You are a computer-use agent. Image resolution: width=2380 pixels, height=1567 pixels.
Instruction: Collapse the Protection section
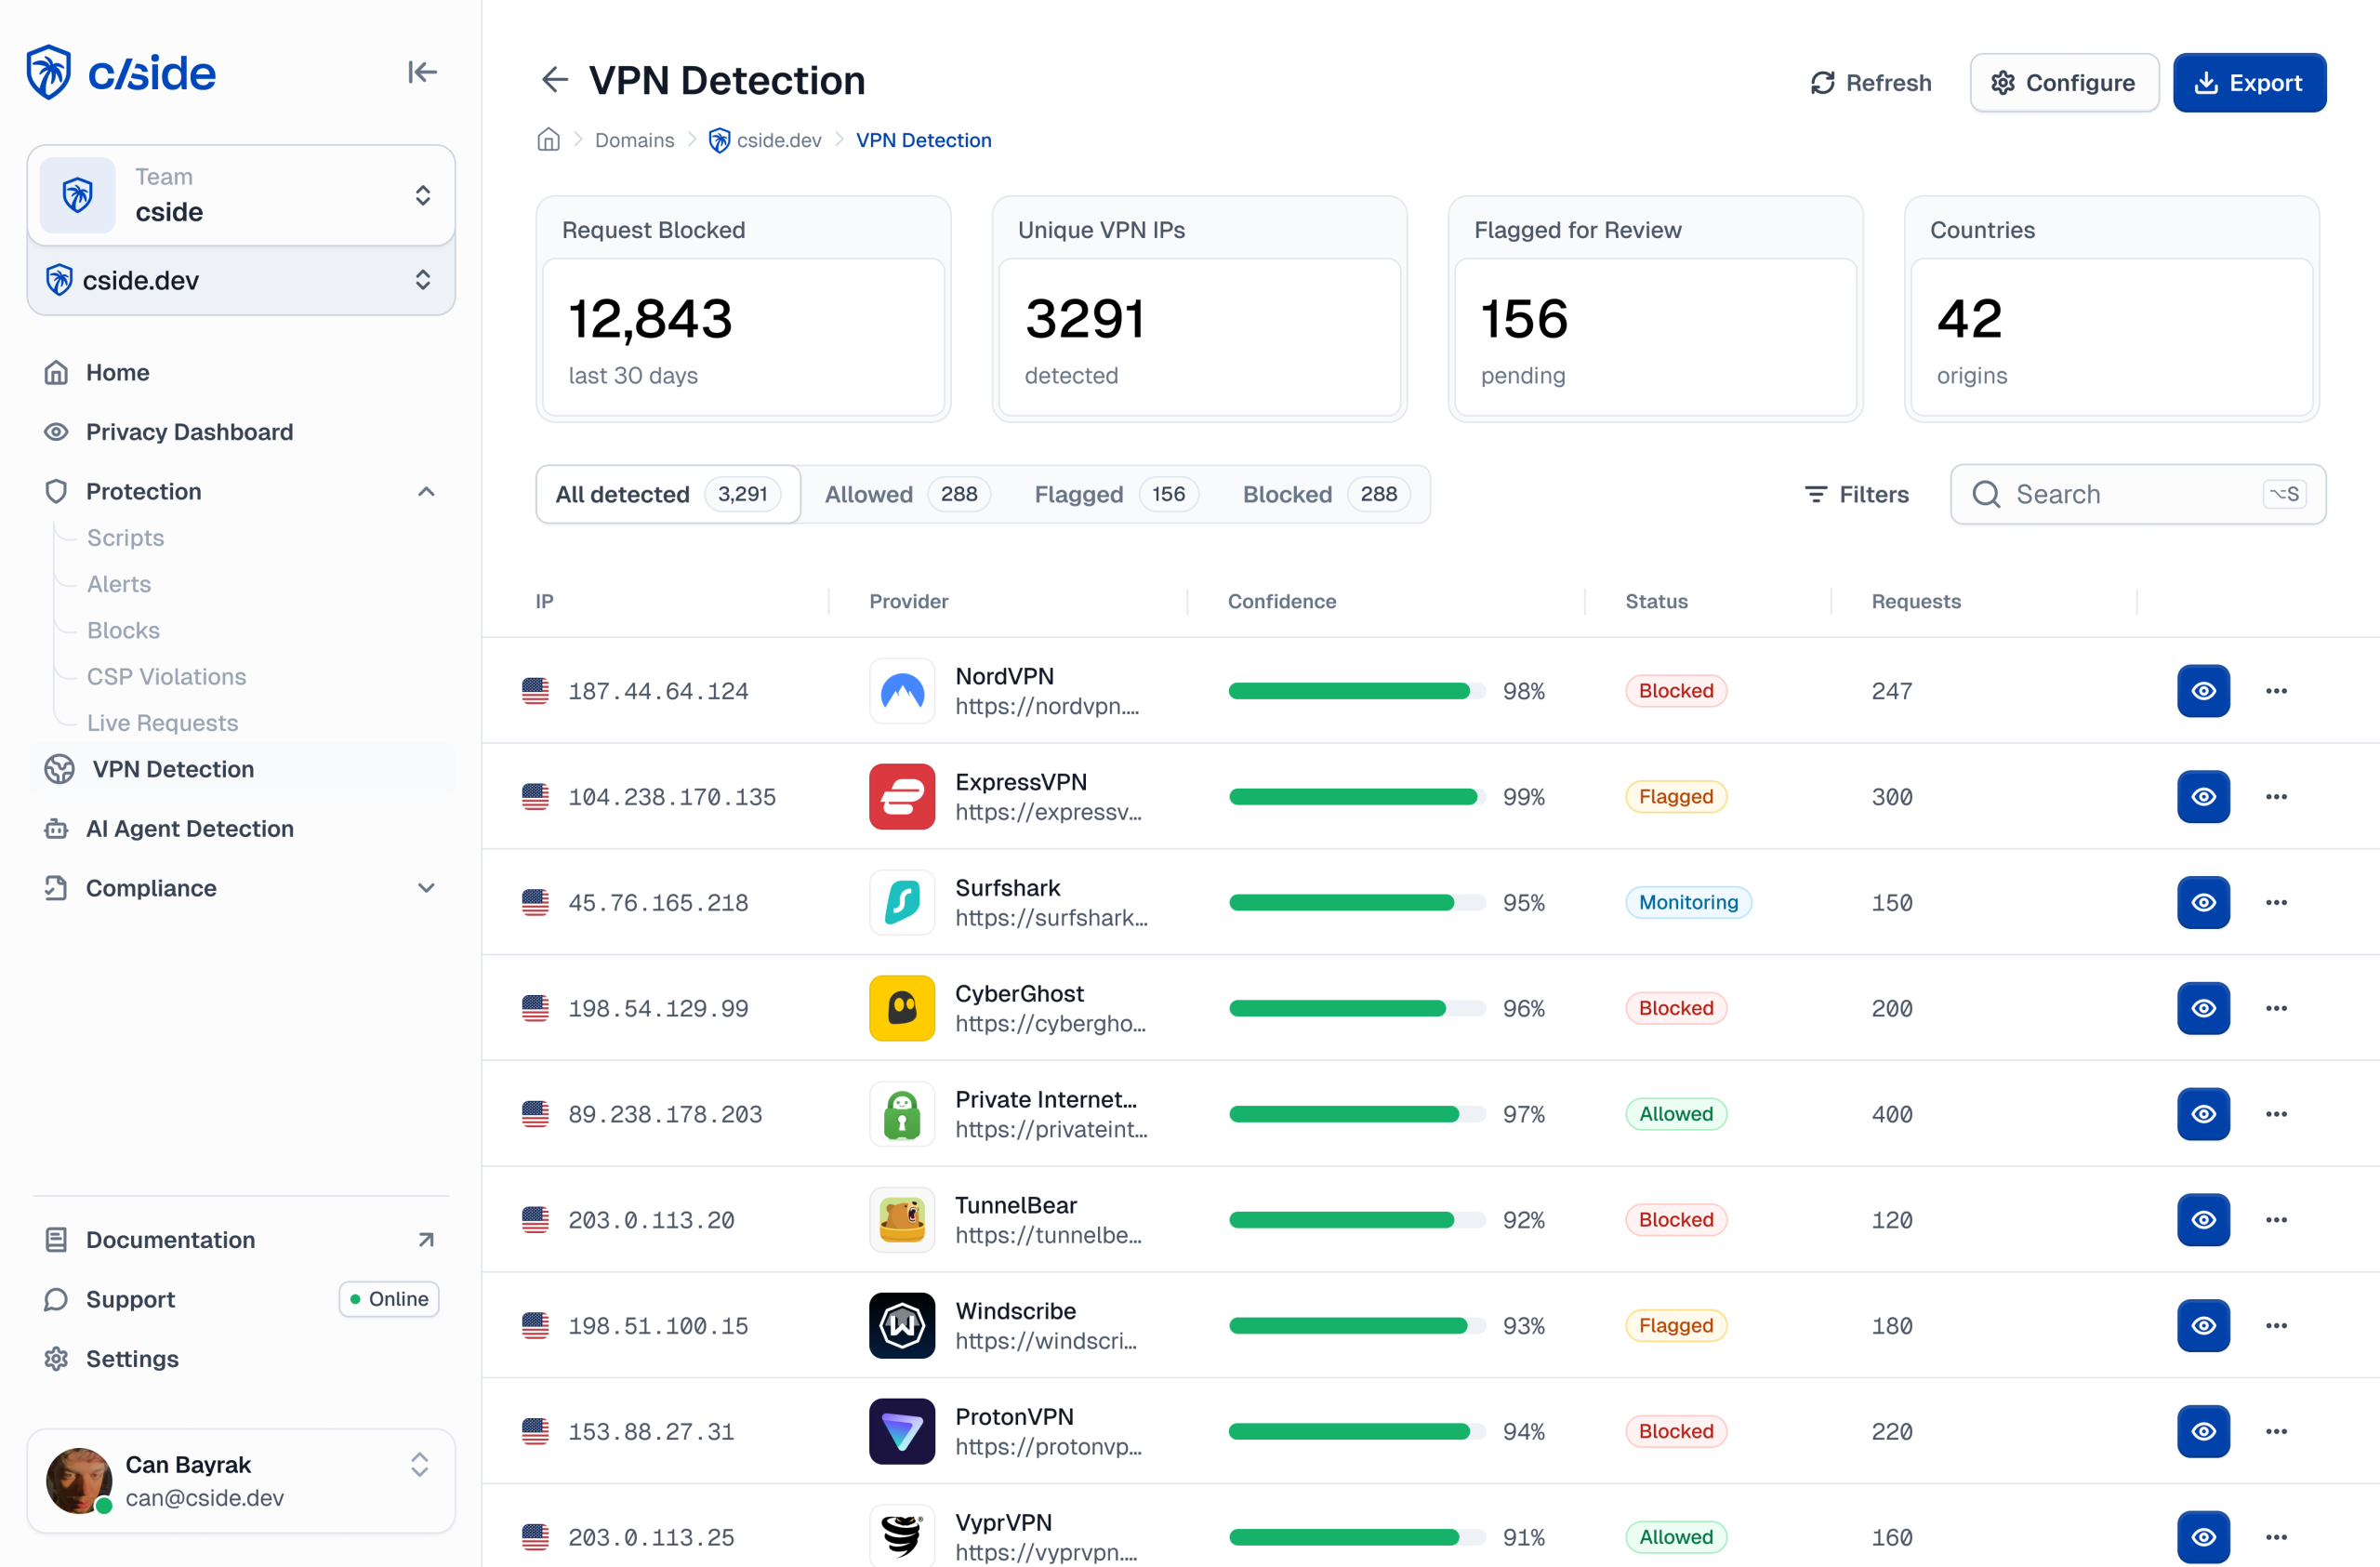click(426, 491)
